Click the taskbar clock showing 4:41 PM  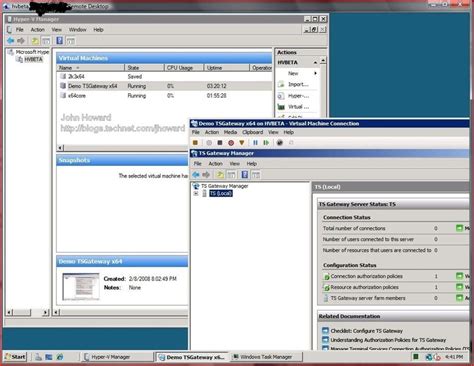(454, 357)
